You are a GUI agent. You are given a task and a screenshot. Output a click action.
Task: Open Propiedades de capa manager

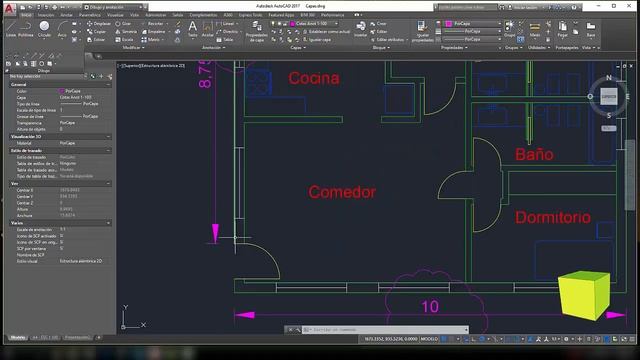coord(257,31)
